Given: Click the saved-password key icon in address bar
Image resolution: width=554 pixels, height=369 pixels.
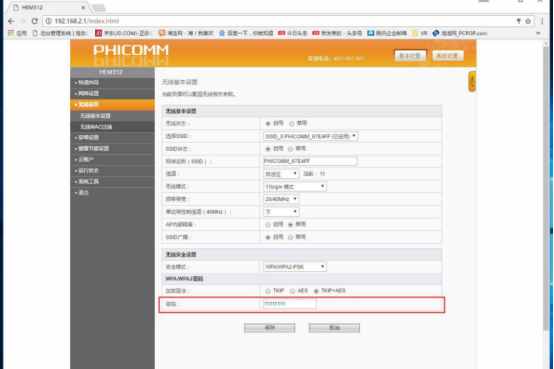Looking at the screenshot, I should (518, 21).
